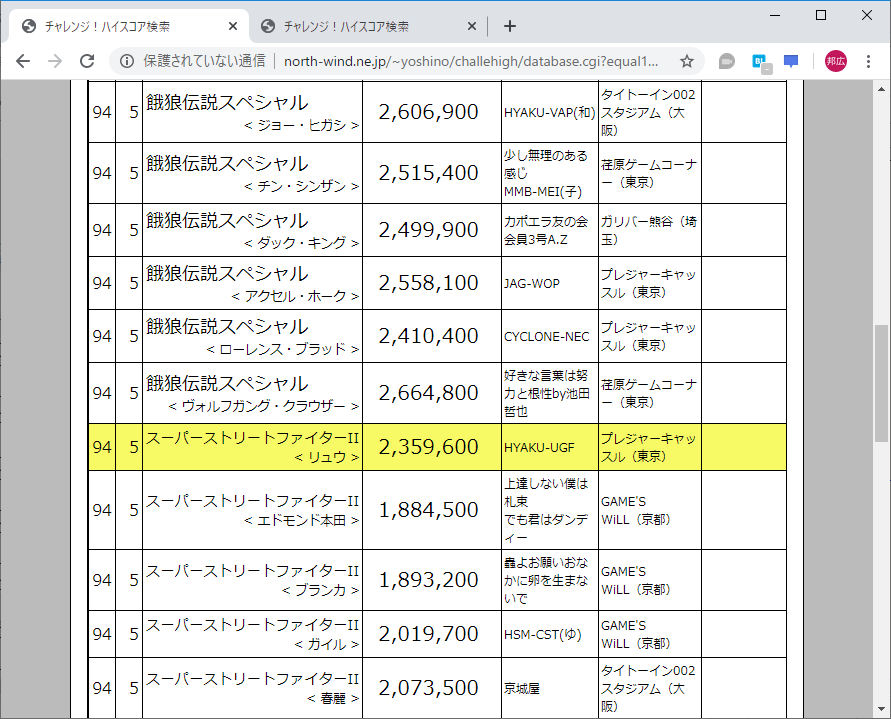Open a new browser tab
Viewport: 891px width, 719px height.
[x=510, y=26]
